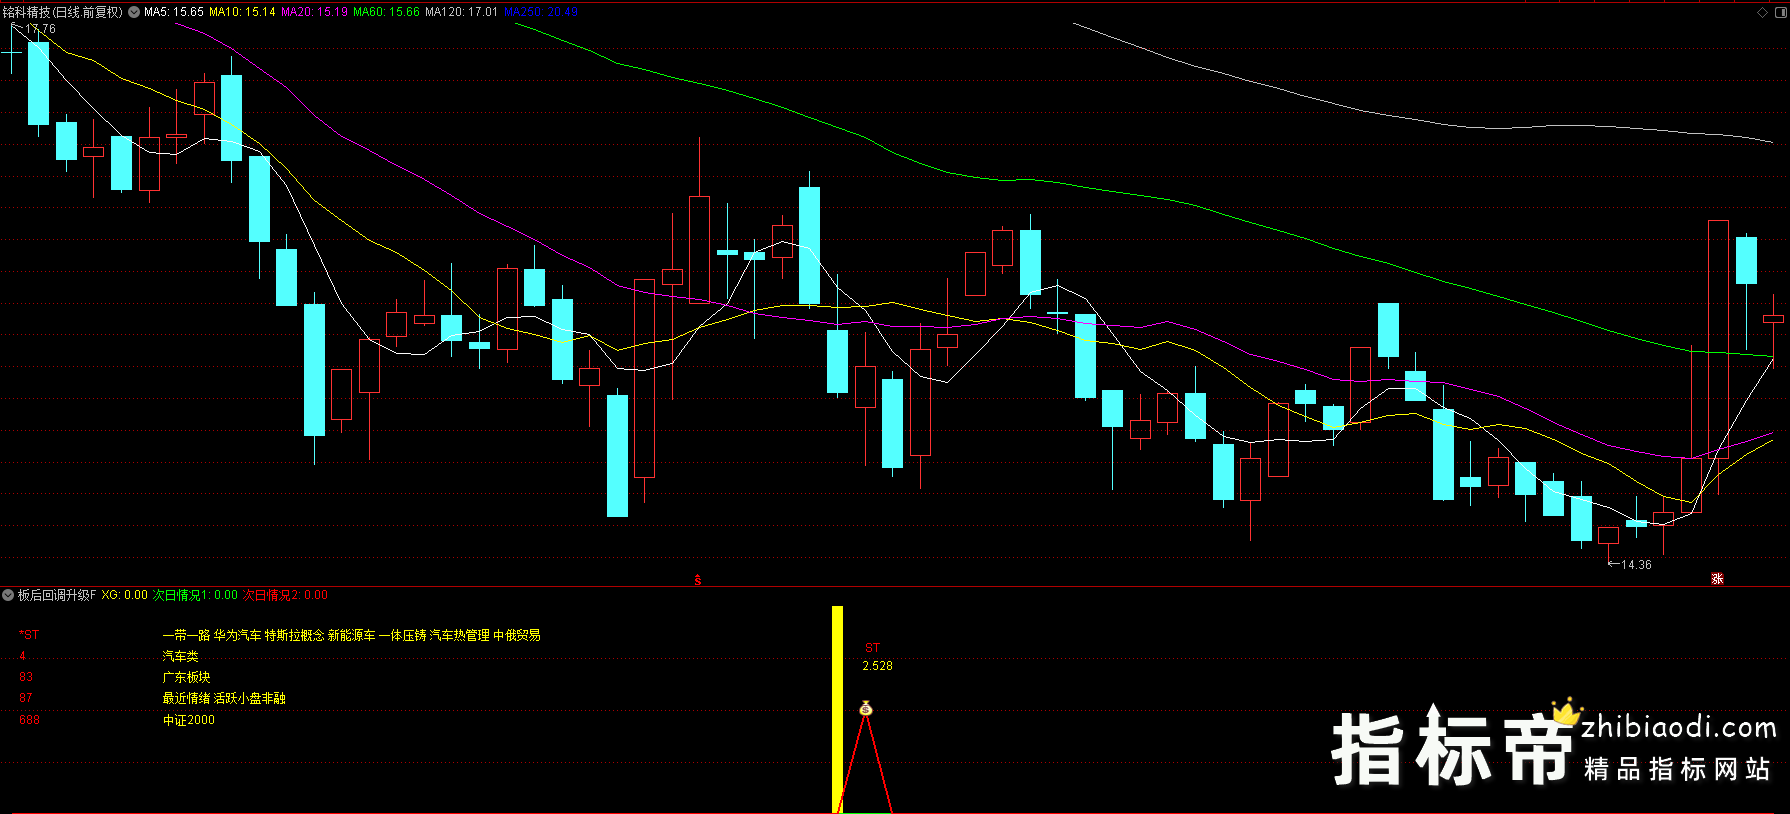
Task: Click the red $ marker on the time axis
Action: [698, 580]
